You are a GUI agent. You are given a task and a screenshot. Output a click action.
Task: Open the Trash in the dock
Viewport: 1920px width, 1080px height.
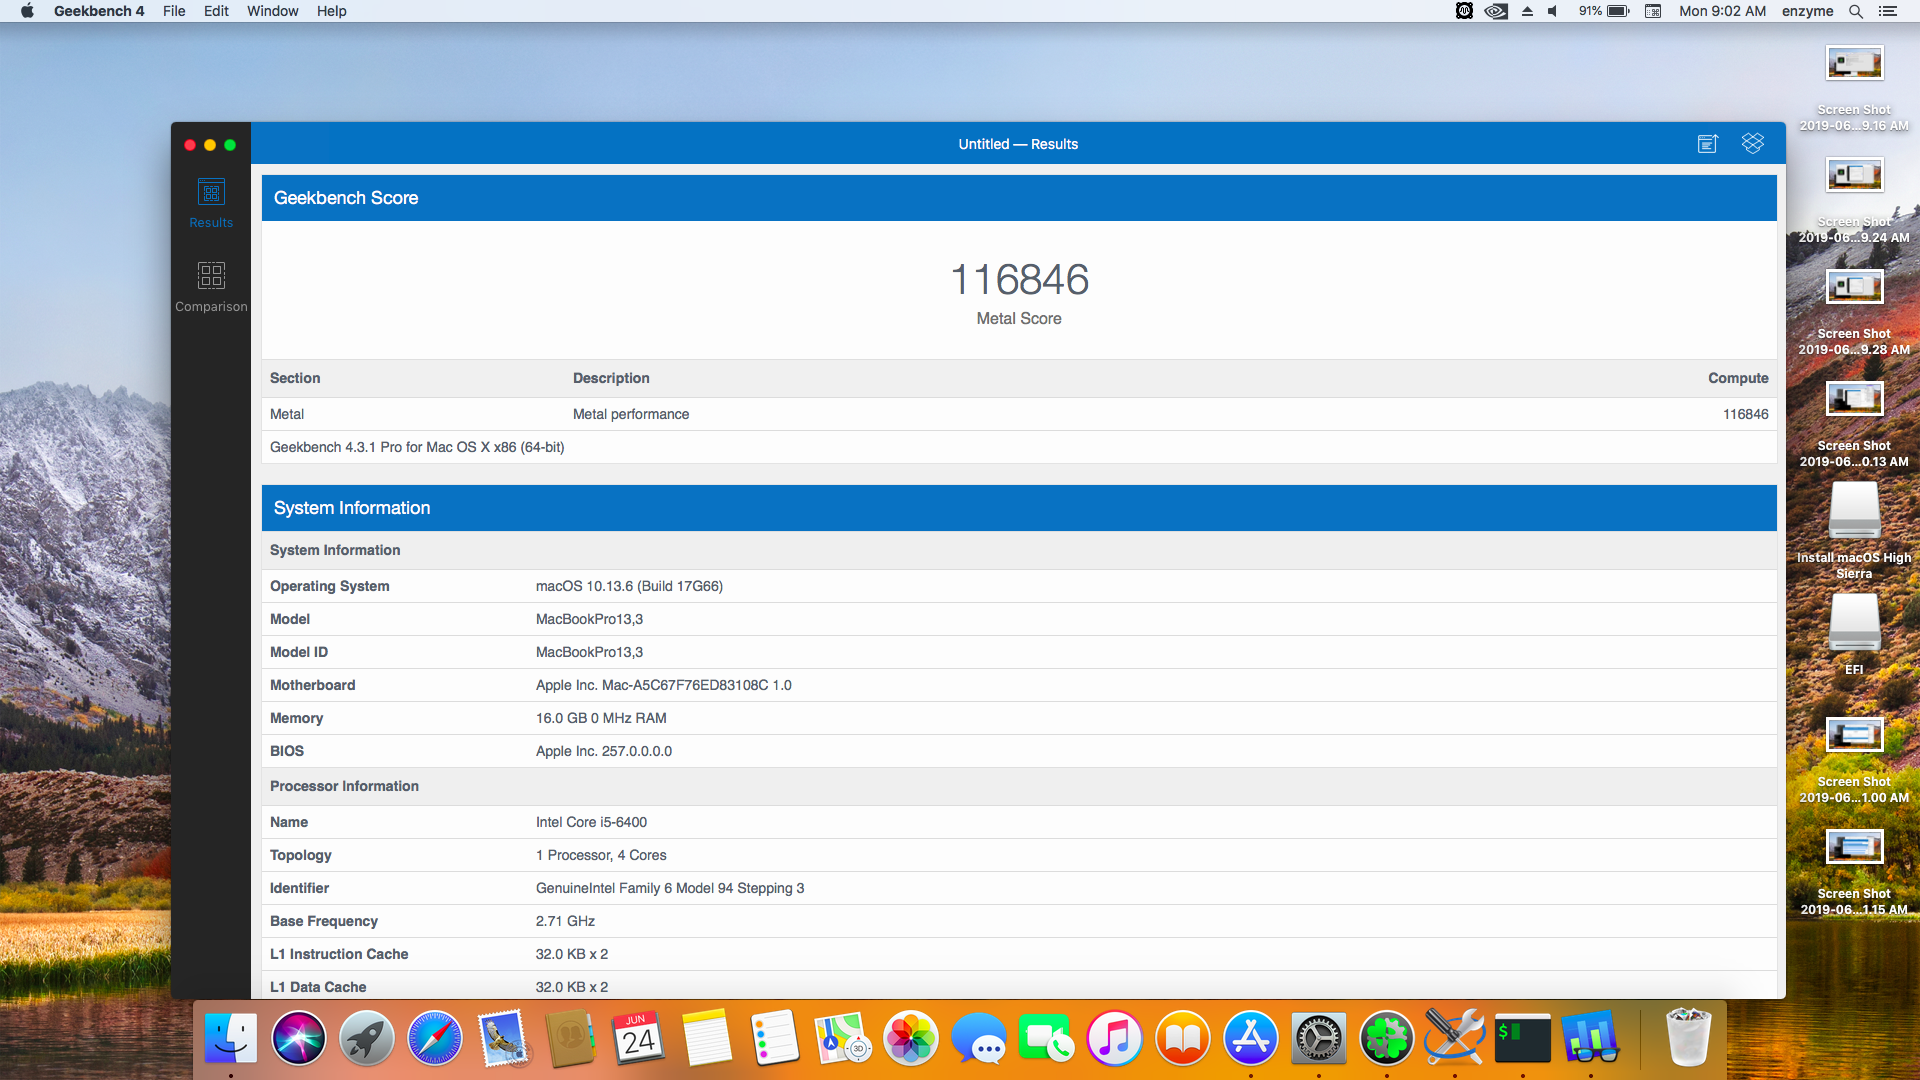click(x=1688, y=1039)
